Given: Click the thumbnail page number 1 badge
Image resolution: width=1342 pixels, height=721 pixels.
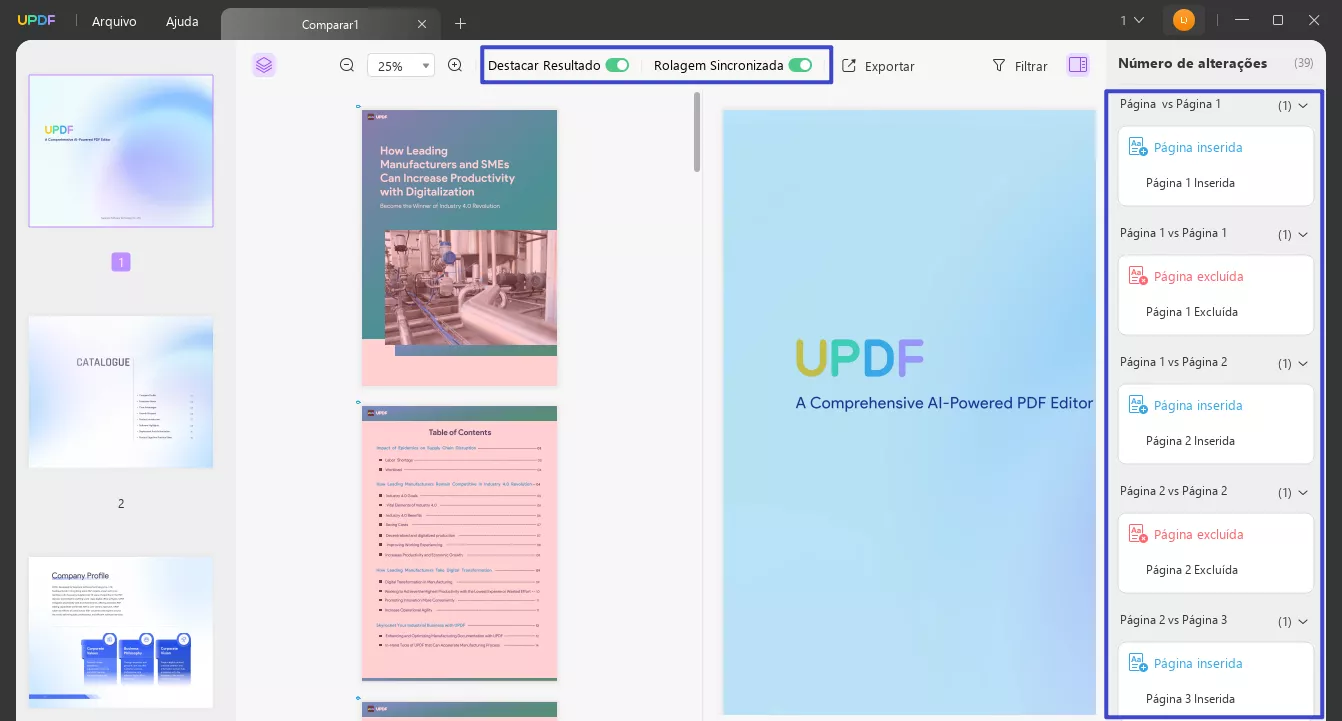Looking at the screenshot, I should pos(121,263).
